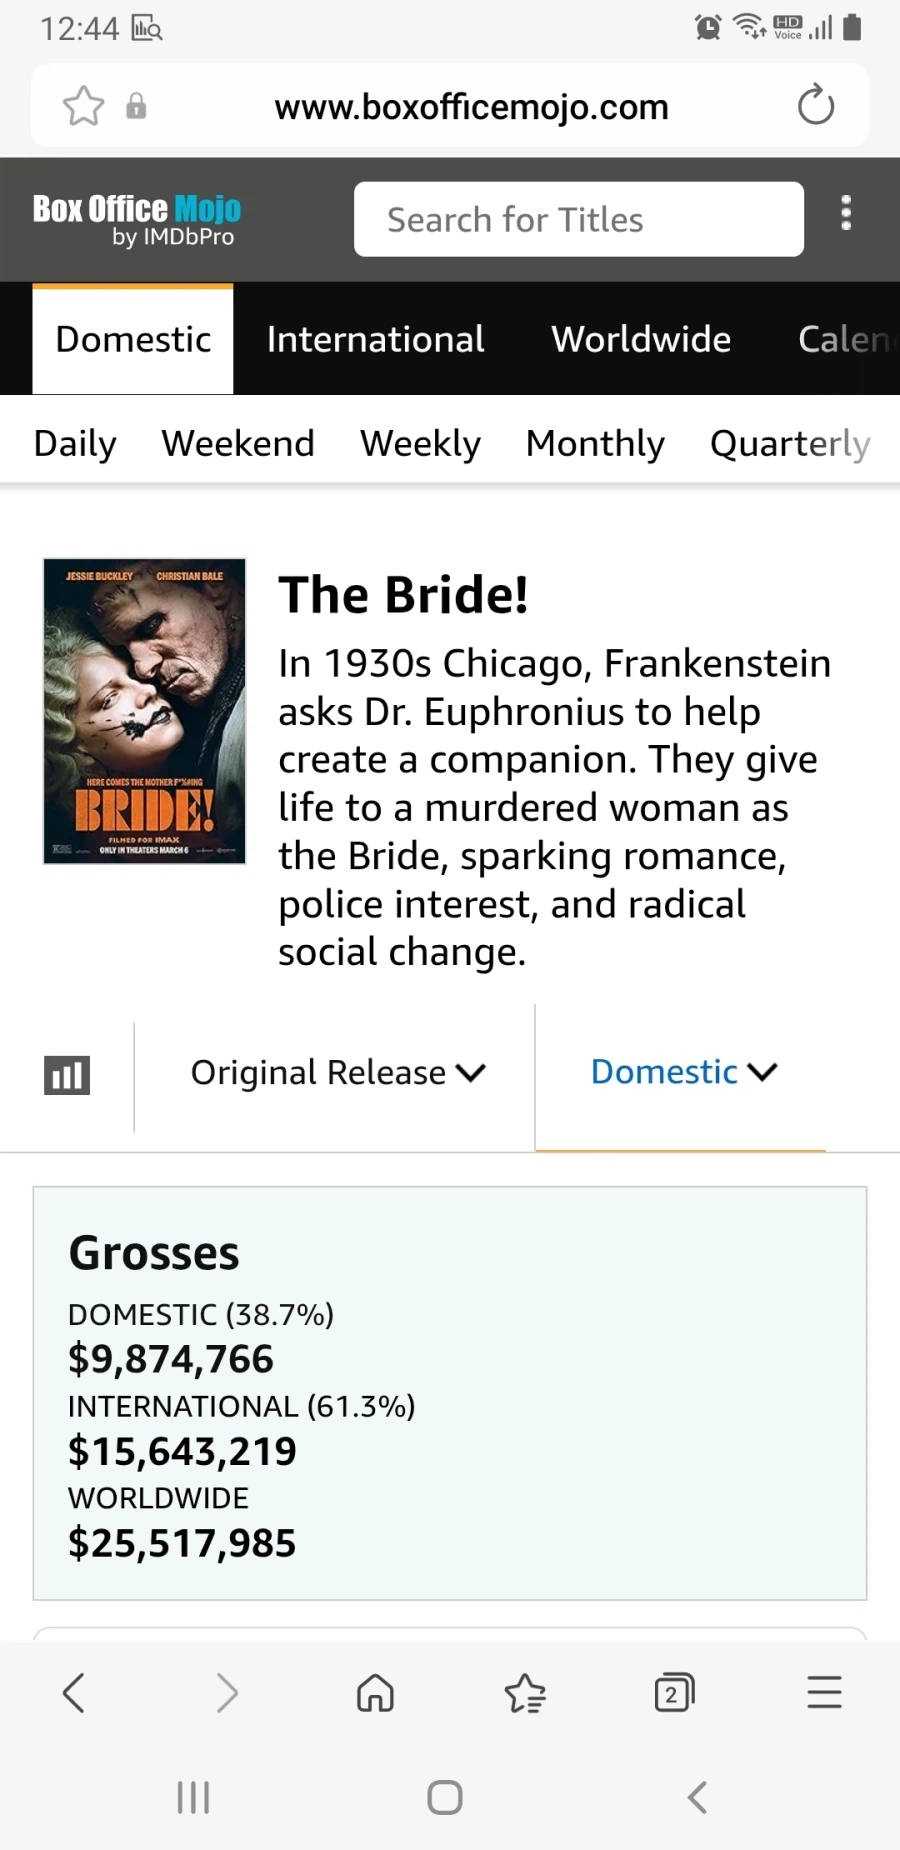Viewport: 900px width, 1850px height.
Task: Open the three-dot site menu
Action: click(846, 213)
